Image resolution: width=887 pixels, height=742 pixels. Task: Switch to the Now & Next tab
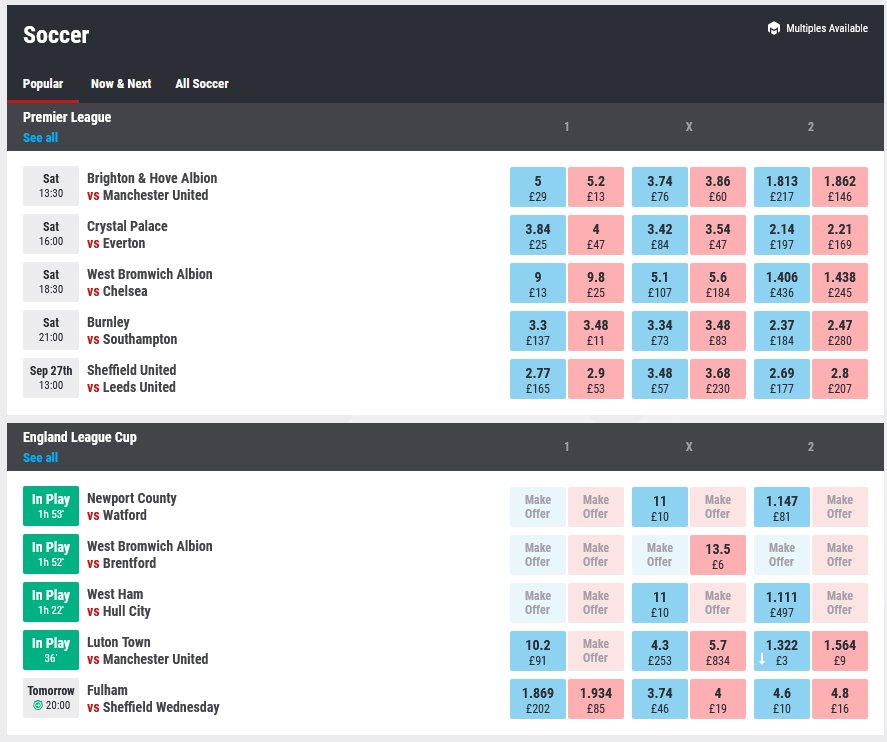tap(121, 84)
